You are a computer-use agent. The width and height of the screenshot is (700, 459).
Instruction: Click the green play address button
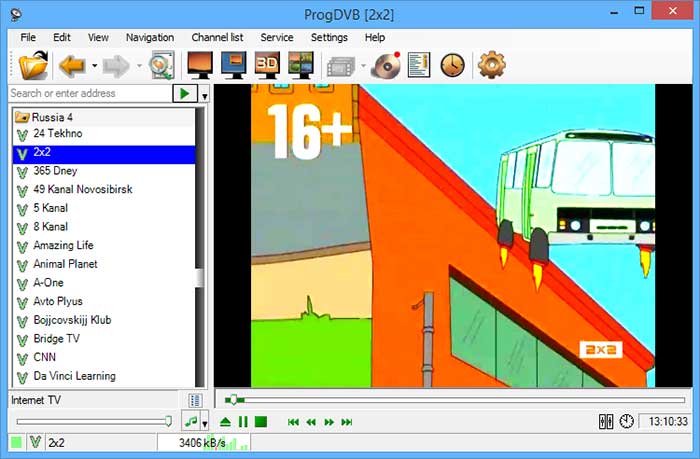185,94
